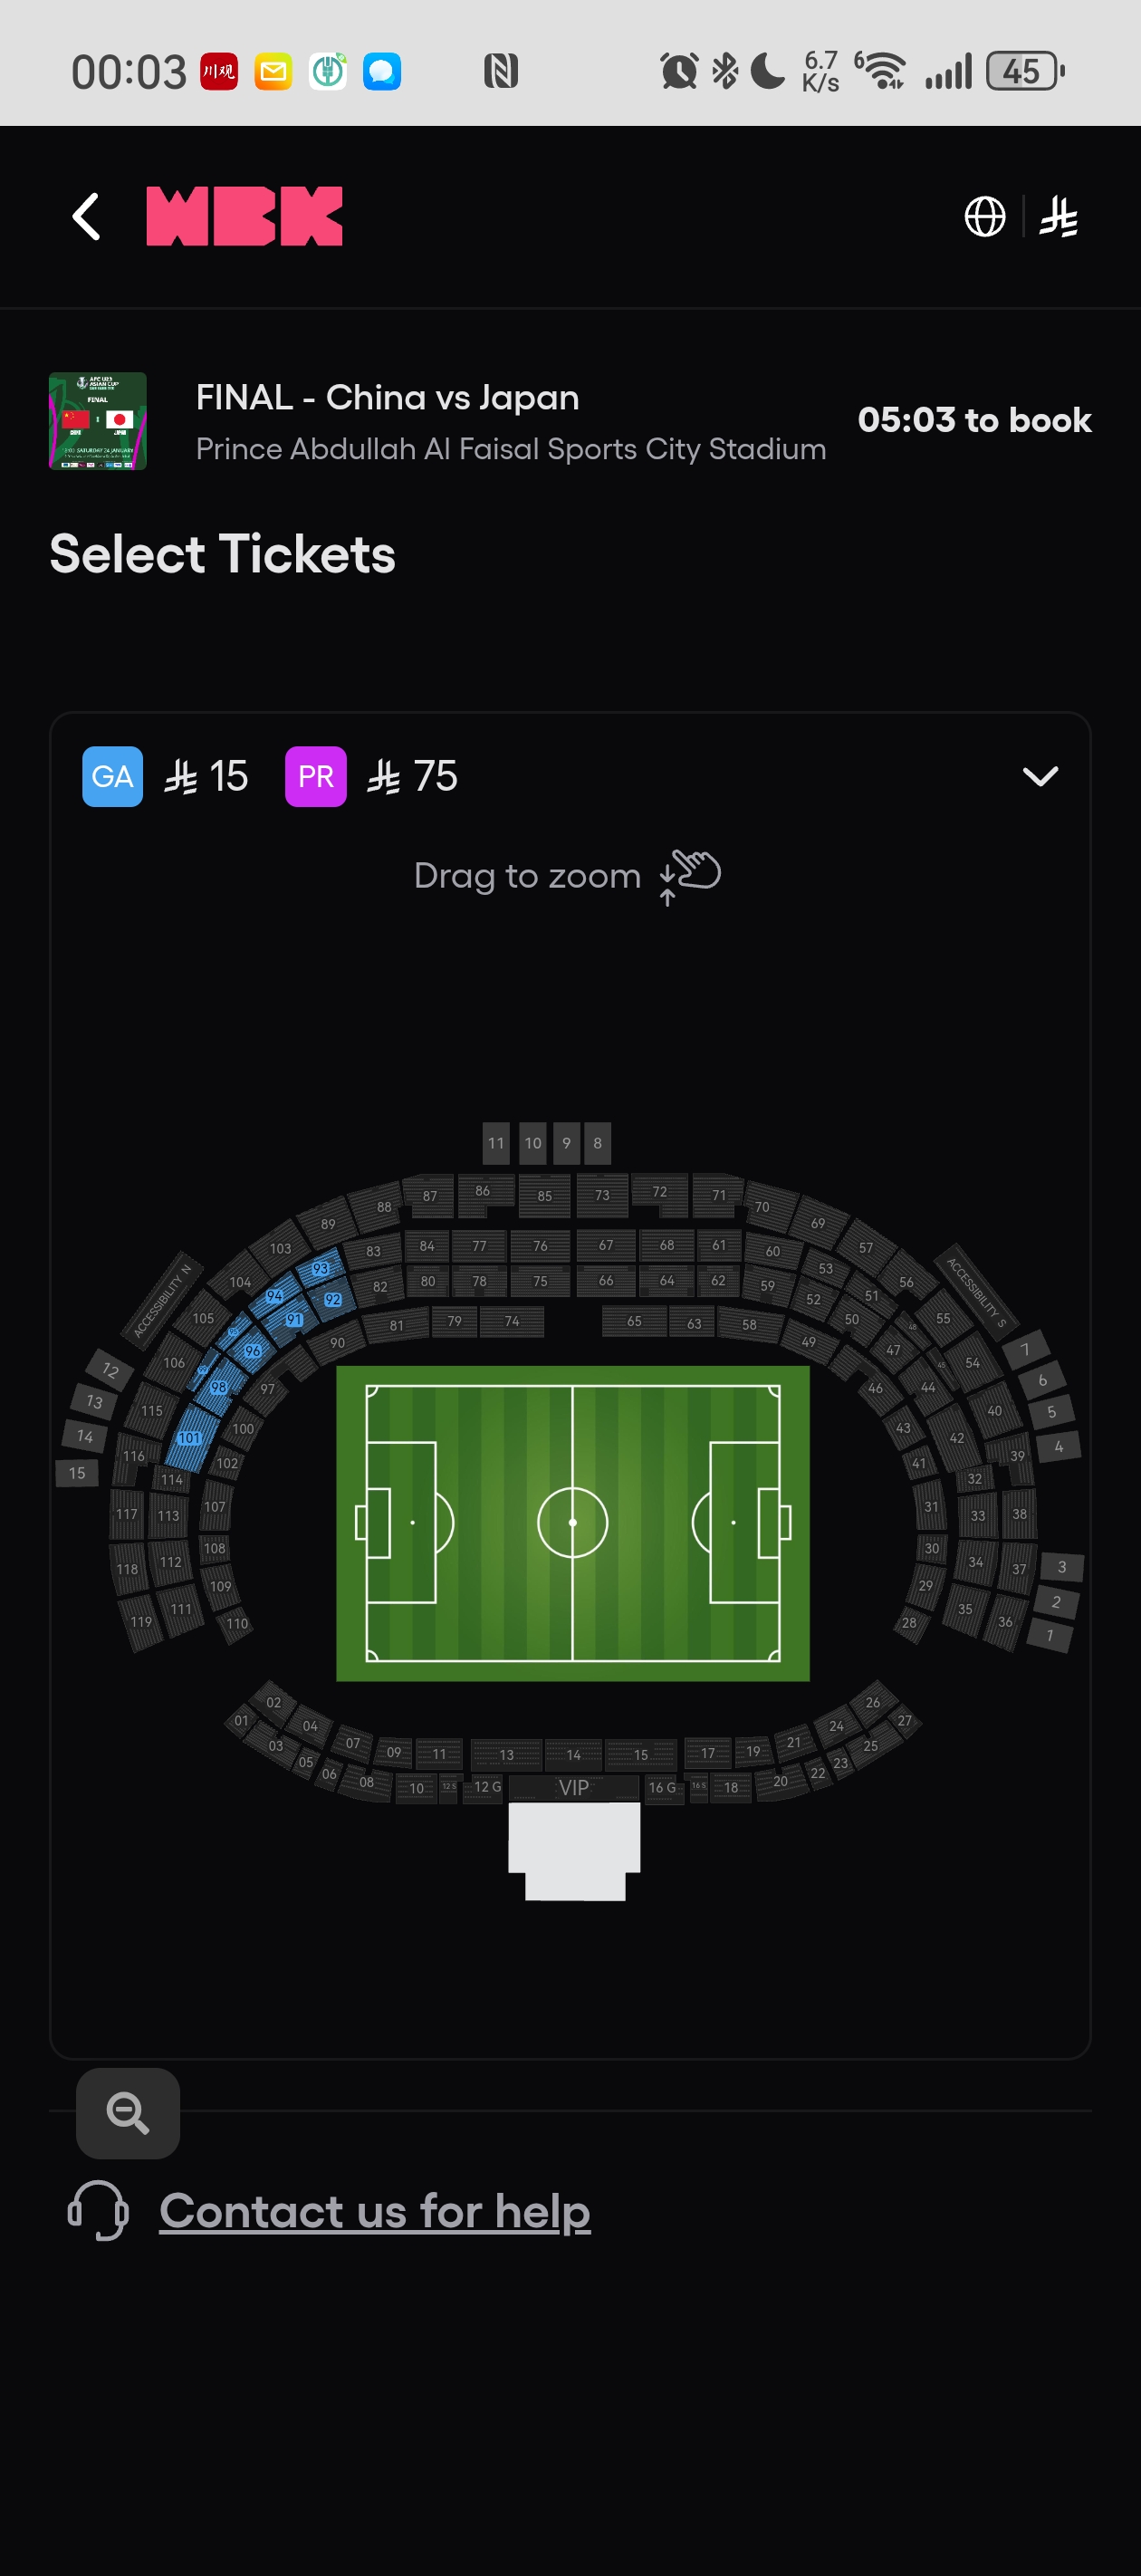The height and width of the screenshot is (2576, 1141).
Task: Choose highlighted section 93 on map
Action: tap(320, 1268)
